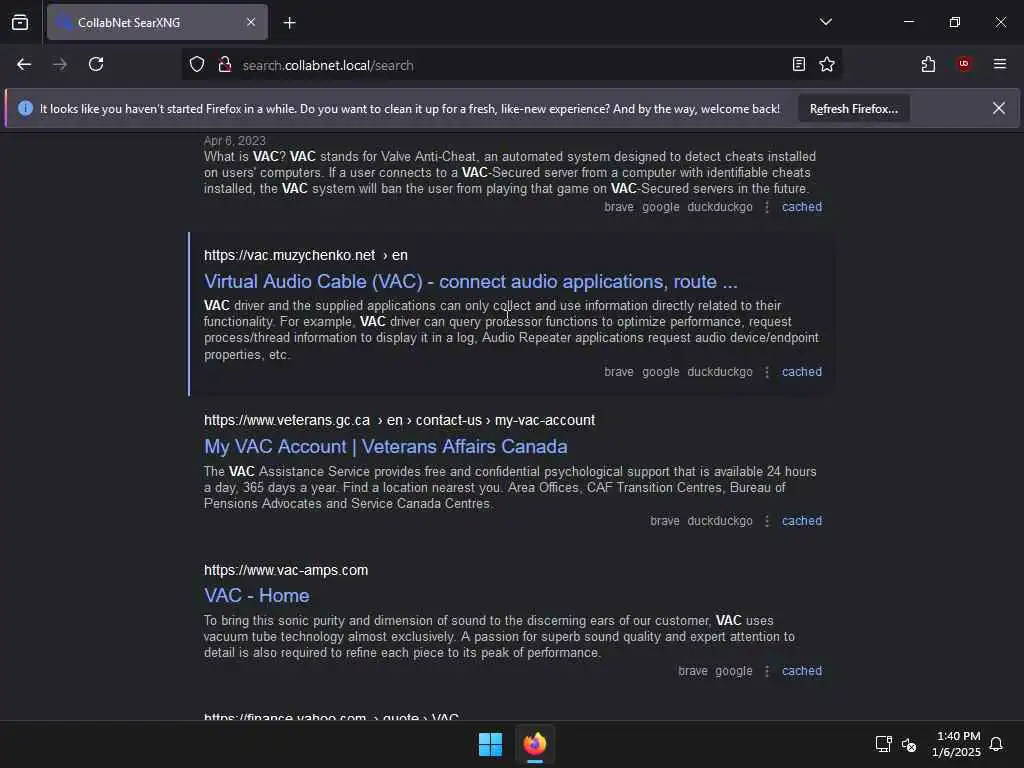Open Firefox application hamburger menu

[999, 64]
